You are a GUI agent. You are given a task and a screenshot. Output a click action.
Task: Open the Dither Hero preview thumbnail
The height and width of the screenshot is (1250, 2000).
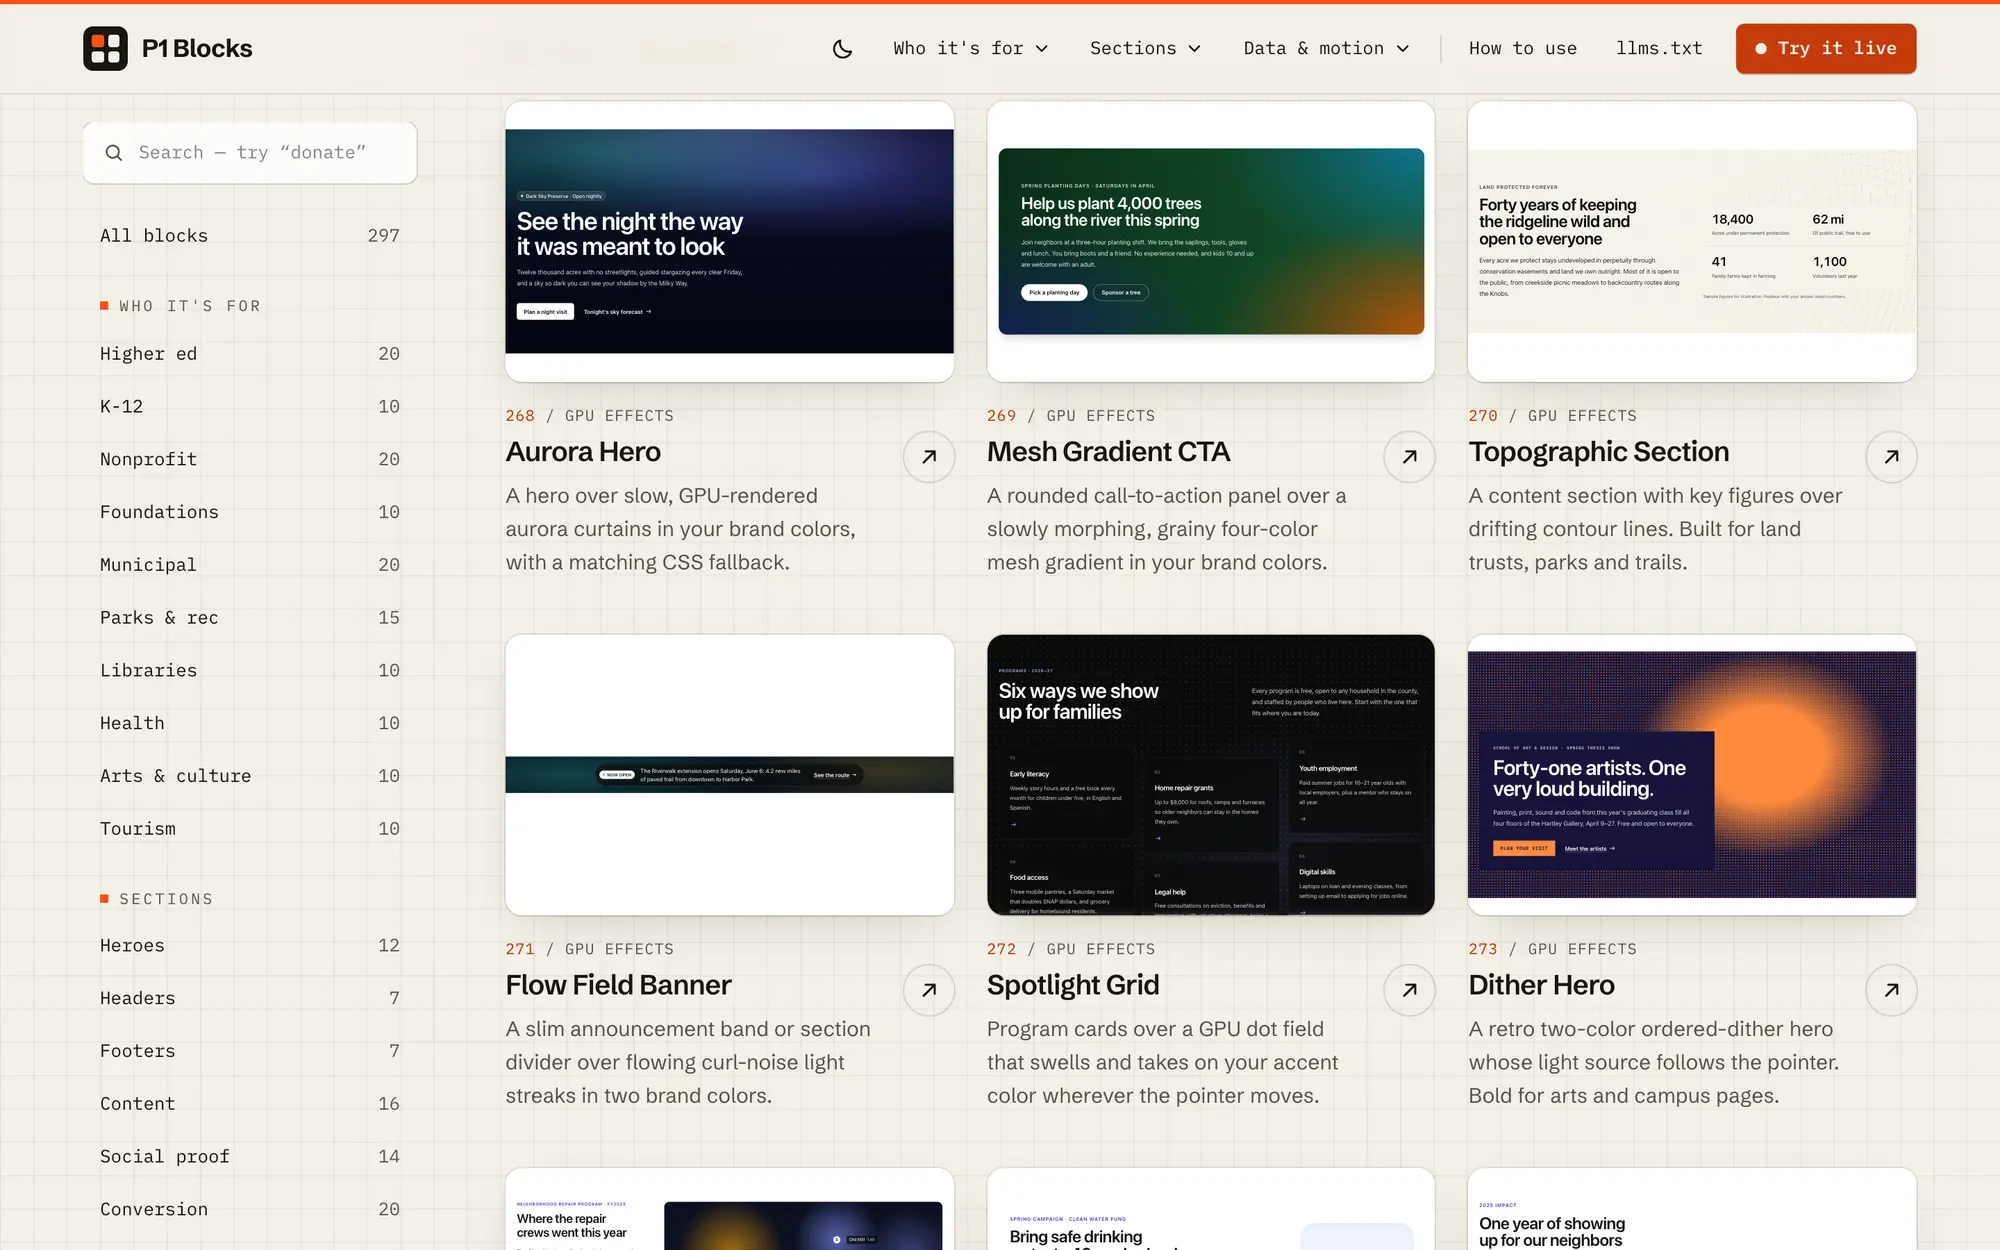1692,775
